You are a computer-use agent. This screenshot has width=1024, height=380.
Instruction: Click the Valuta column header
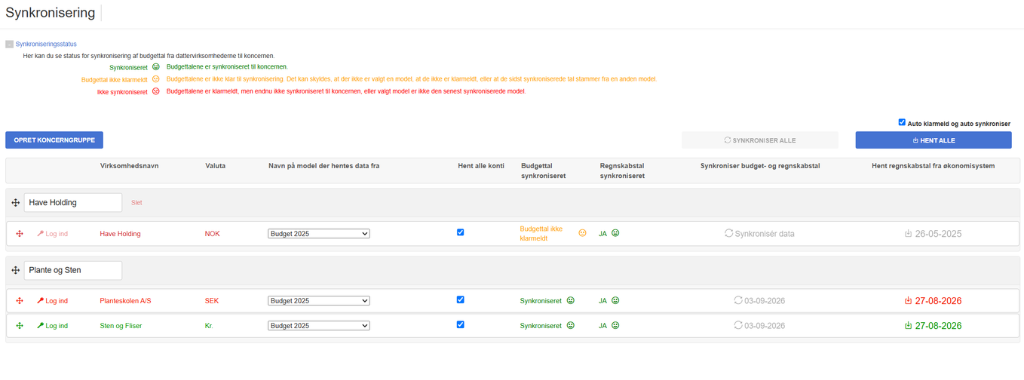tap(216, 166)
